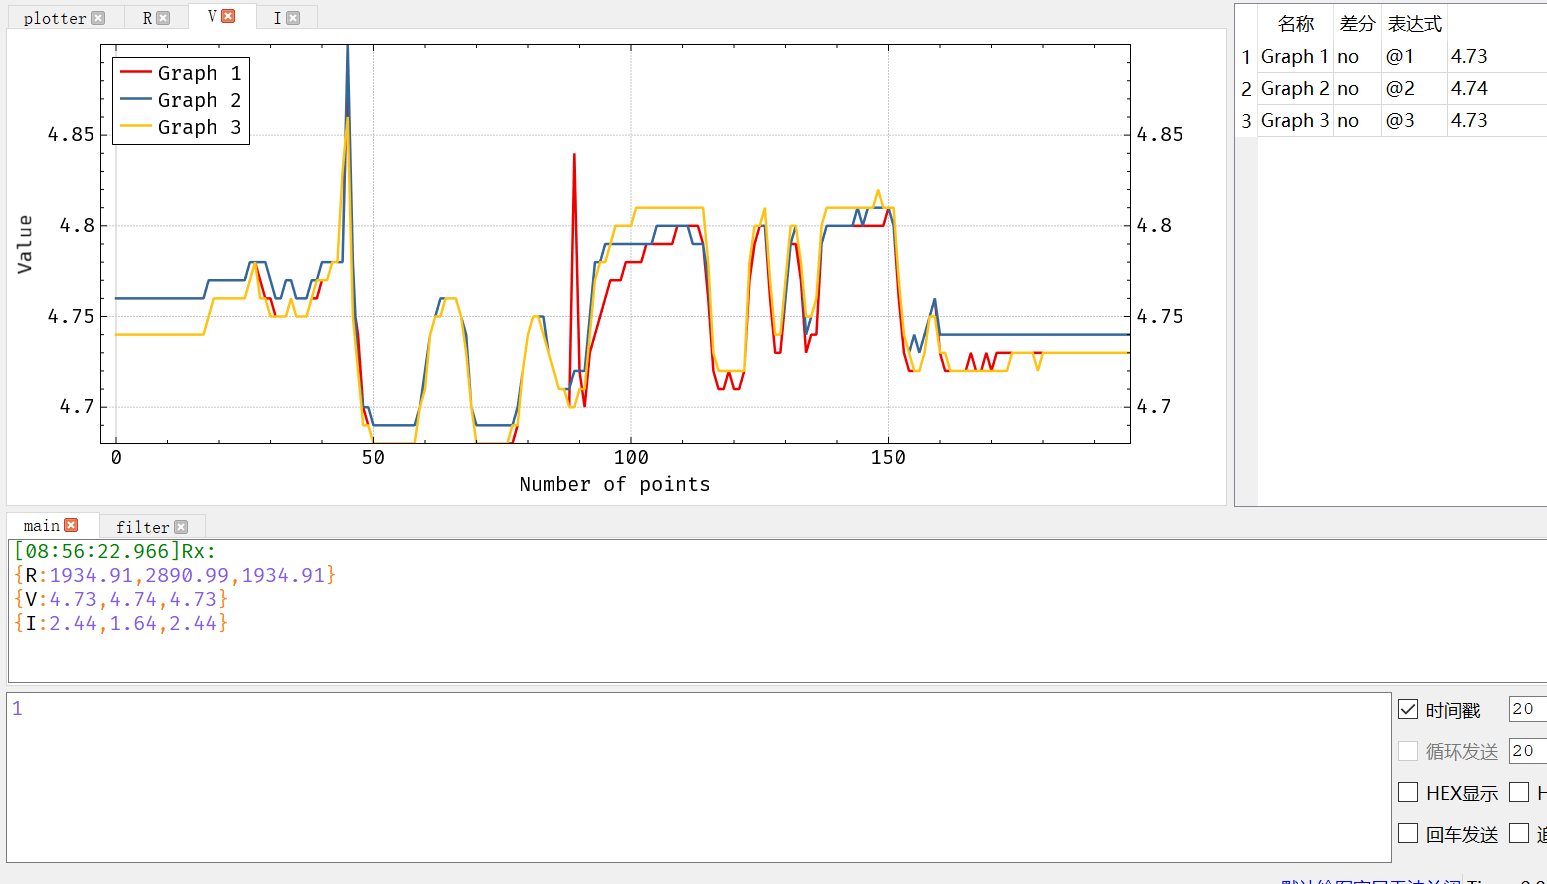1547x884 pixels.
Task: Switch to the main receive tab
Action: (42, 525)
